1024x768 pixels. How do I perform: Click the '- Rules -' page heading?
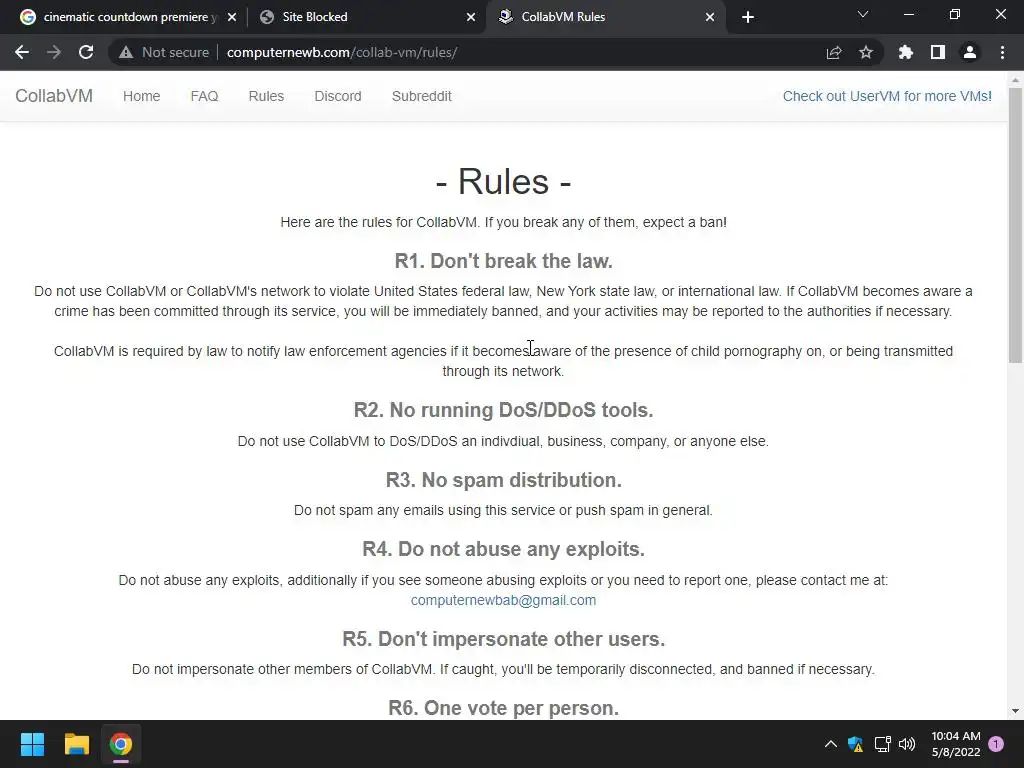pyautogui.click(x=504, y=181)
